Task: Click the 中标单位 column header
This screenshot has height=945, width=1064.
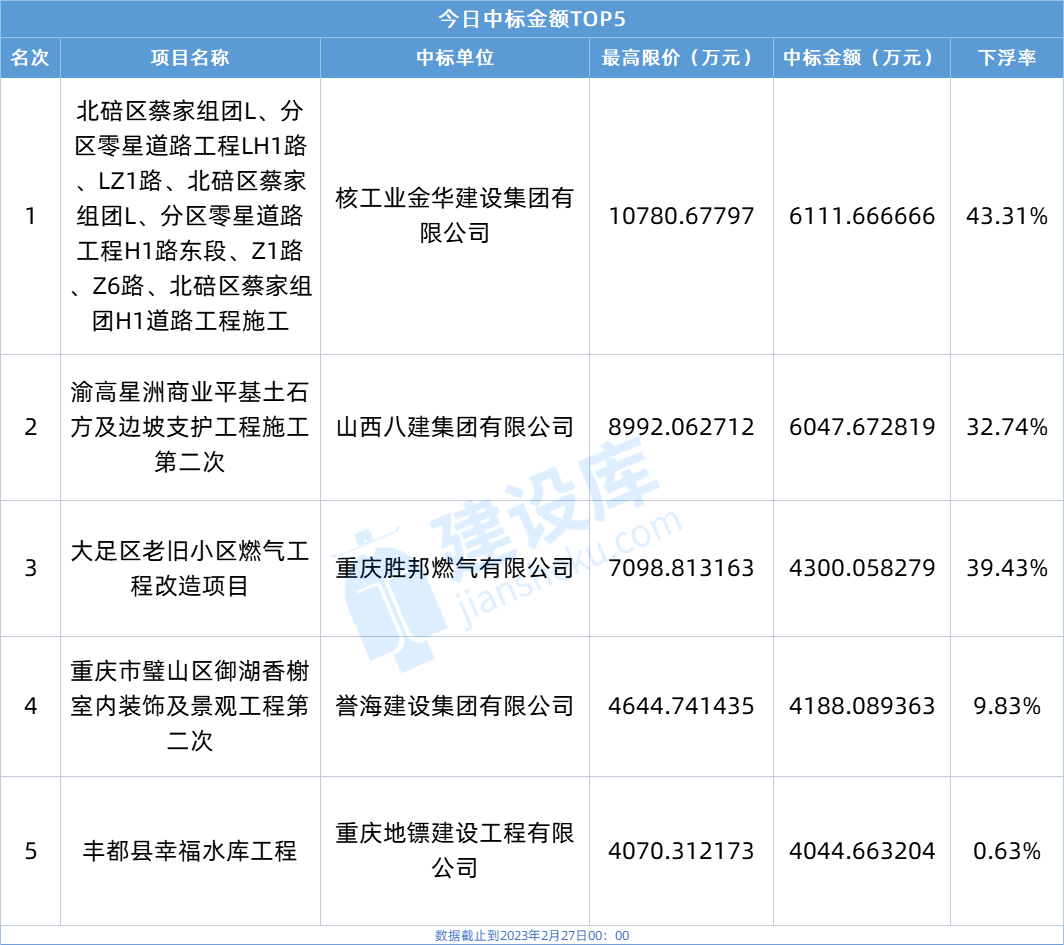Action: (455, 58)
